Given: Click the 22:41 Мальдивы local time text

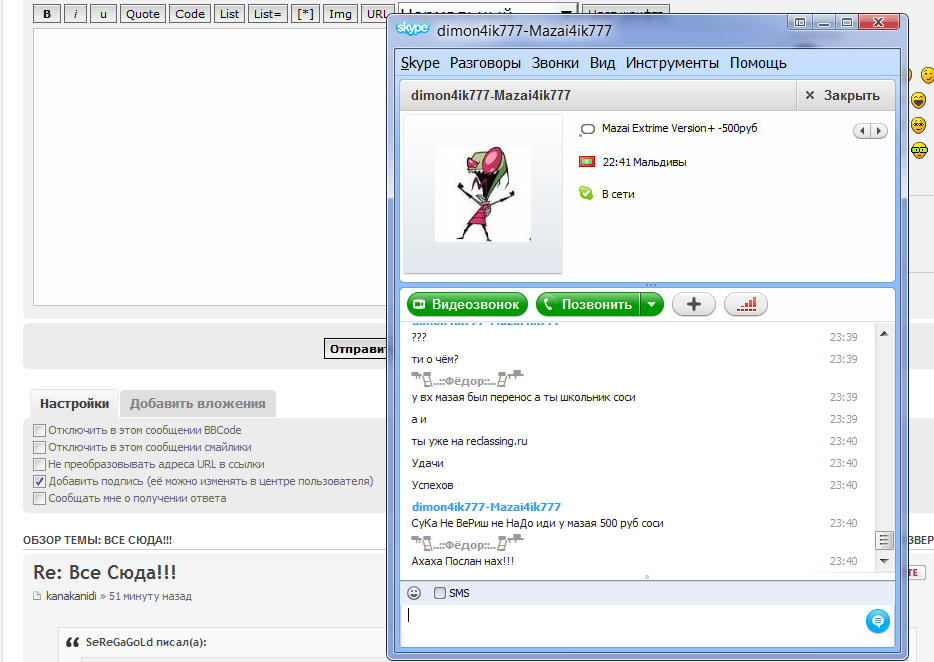Looking at the screenshot, I should pos(645,162).
